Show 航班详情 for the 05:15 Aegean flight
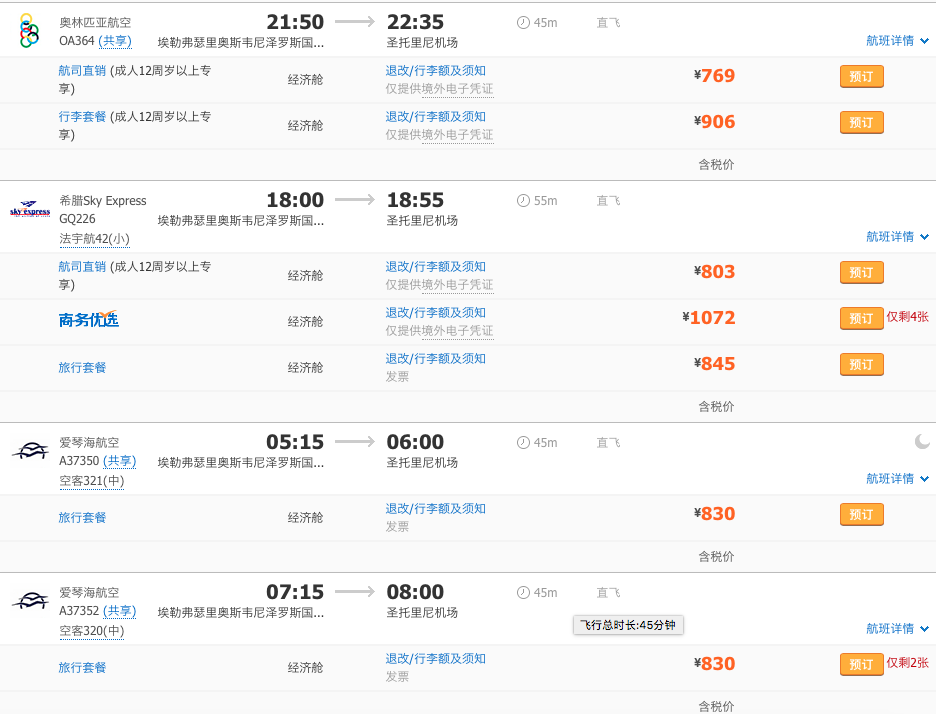936x714 pixels. (x=897, y=479)
